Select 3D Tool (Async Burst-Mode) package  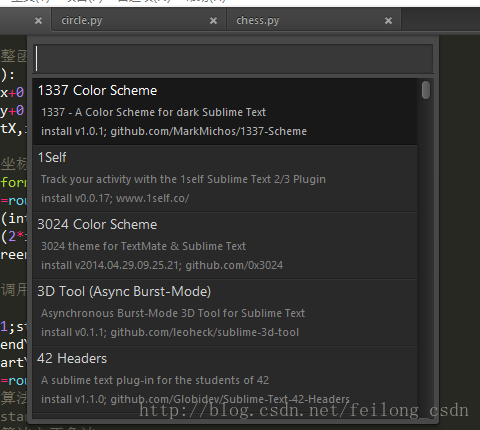[x=225, y=312]
